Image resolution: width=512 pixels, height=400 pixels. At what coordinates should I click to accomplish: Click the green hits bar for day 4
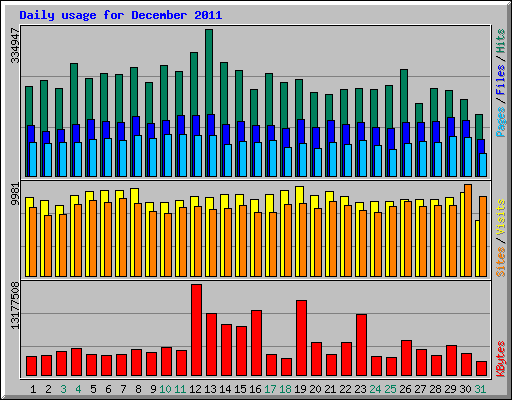(x=74, y=94)
